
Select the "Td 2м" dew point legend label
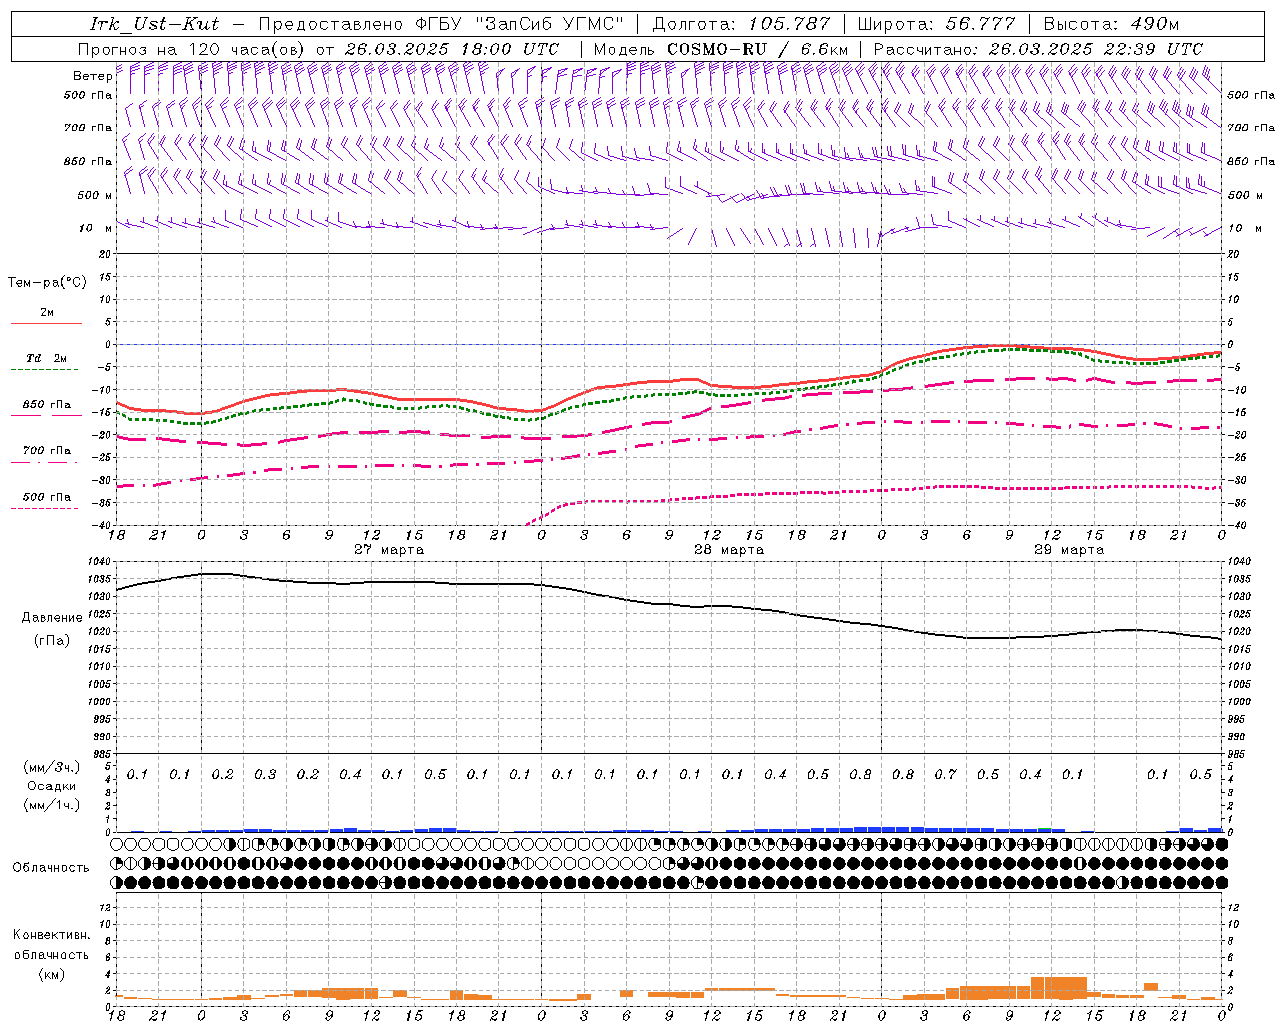click(x=47, y=358)
